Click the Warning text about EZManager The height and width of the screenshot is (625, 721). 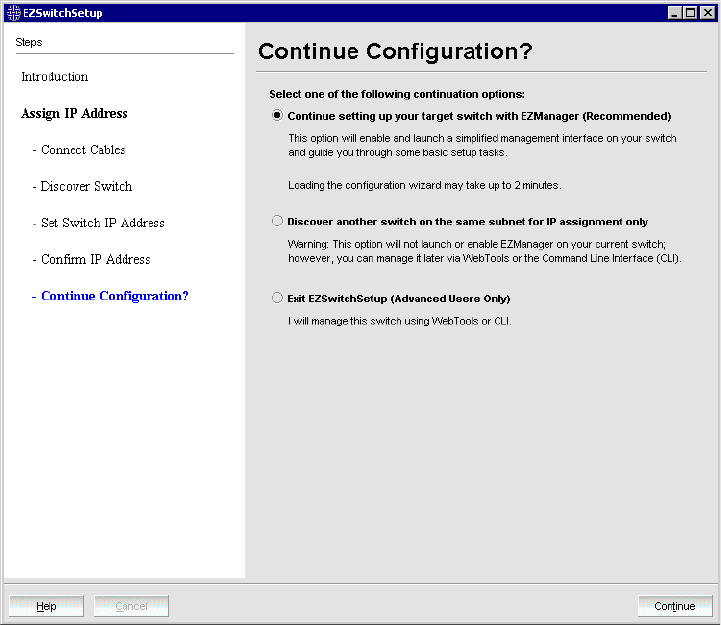click(x=484, y=251)
